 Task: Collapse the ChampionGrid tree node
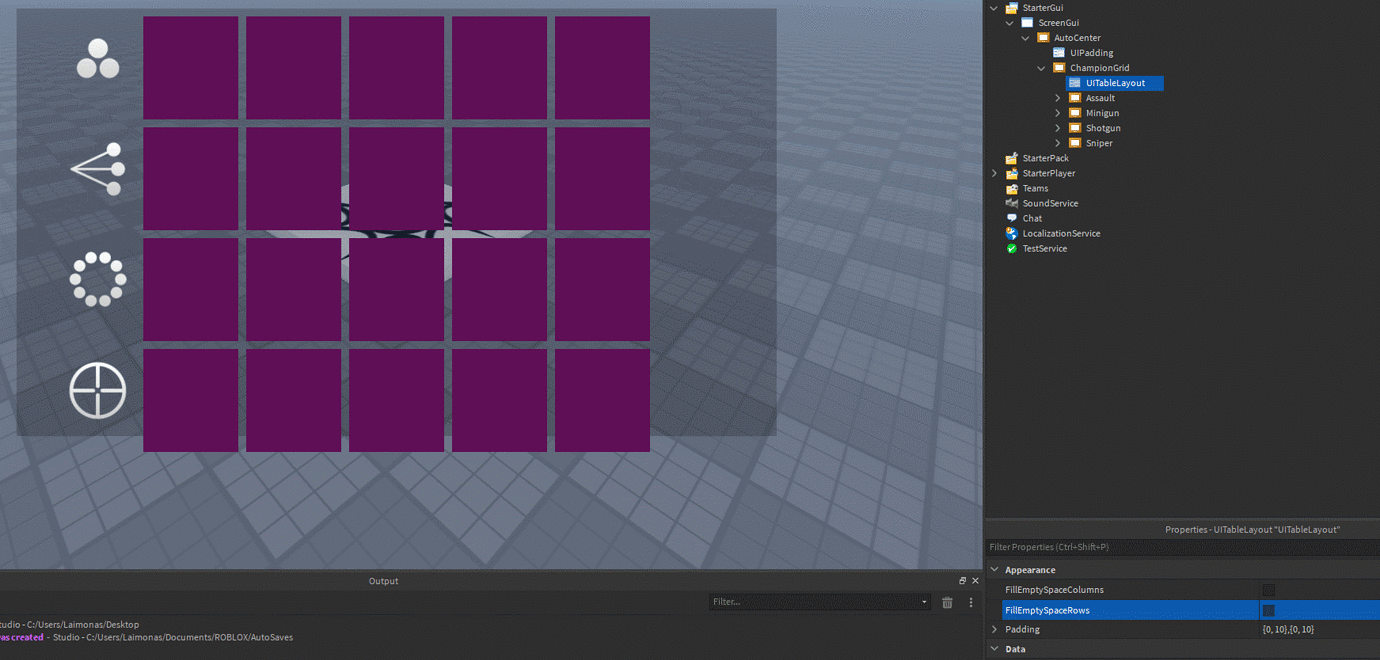coord(1041,67)
